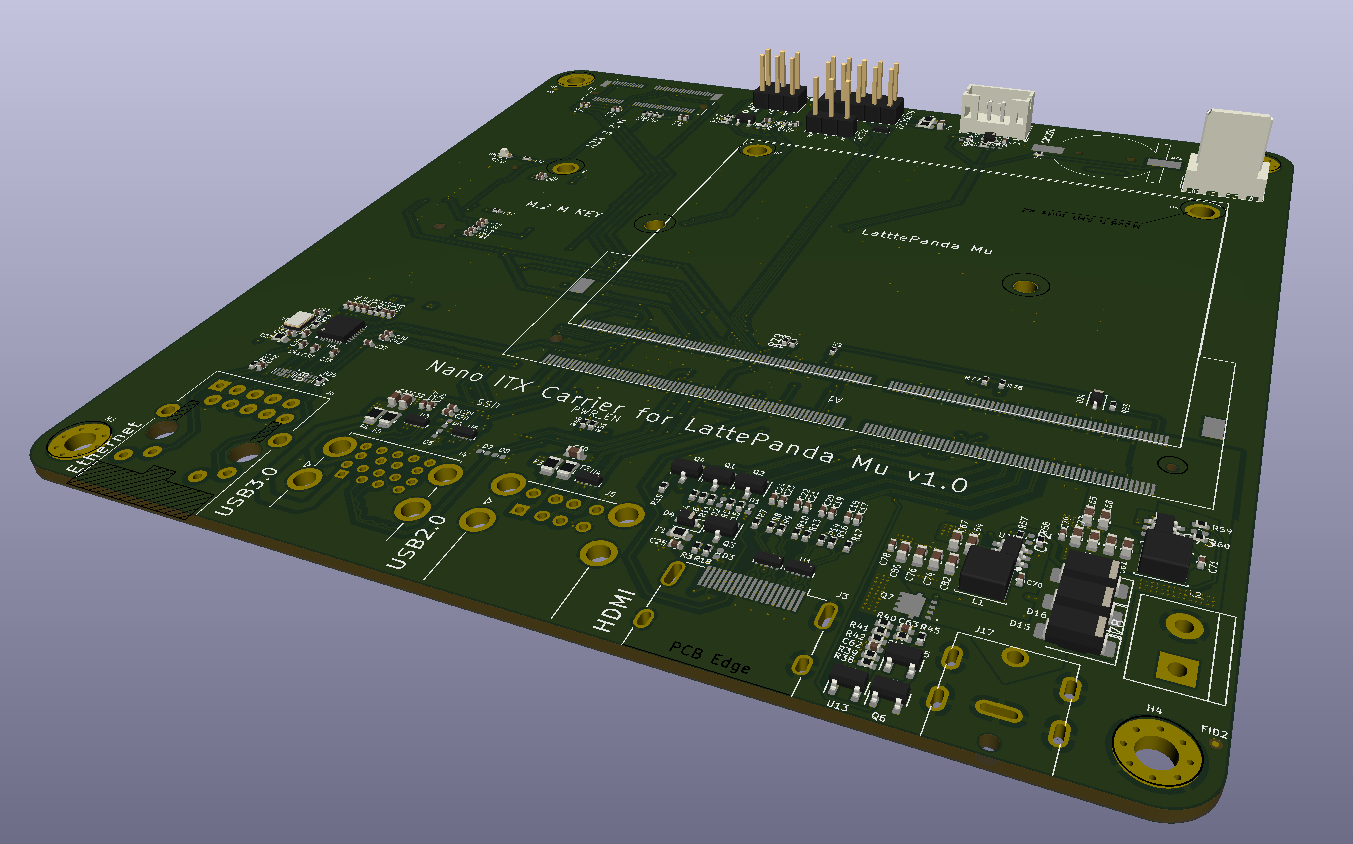Click the 'R59' resistor label
1353x844 pixels.
[1220, 529]
